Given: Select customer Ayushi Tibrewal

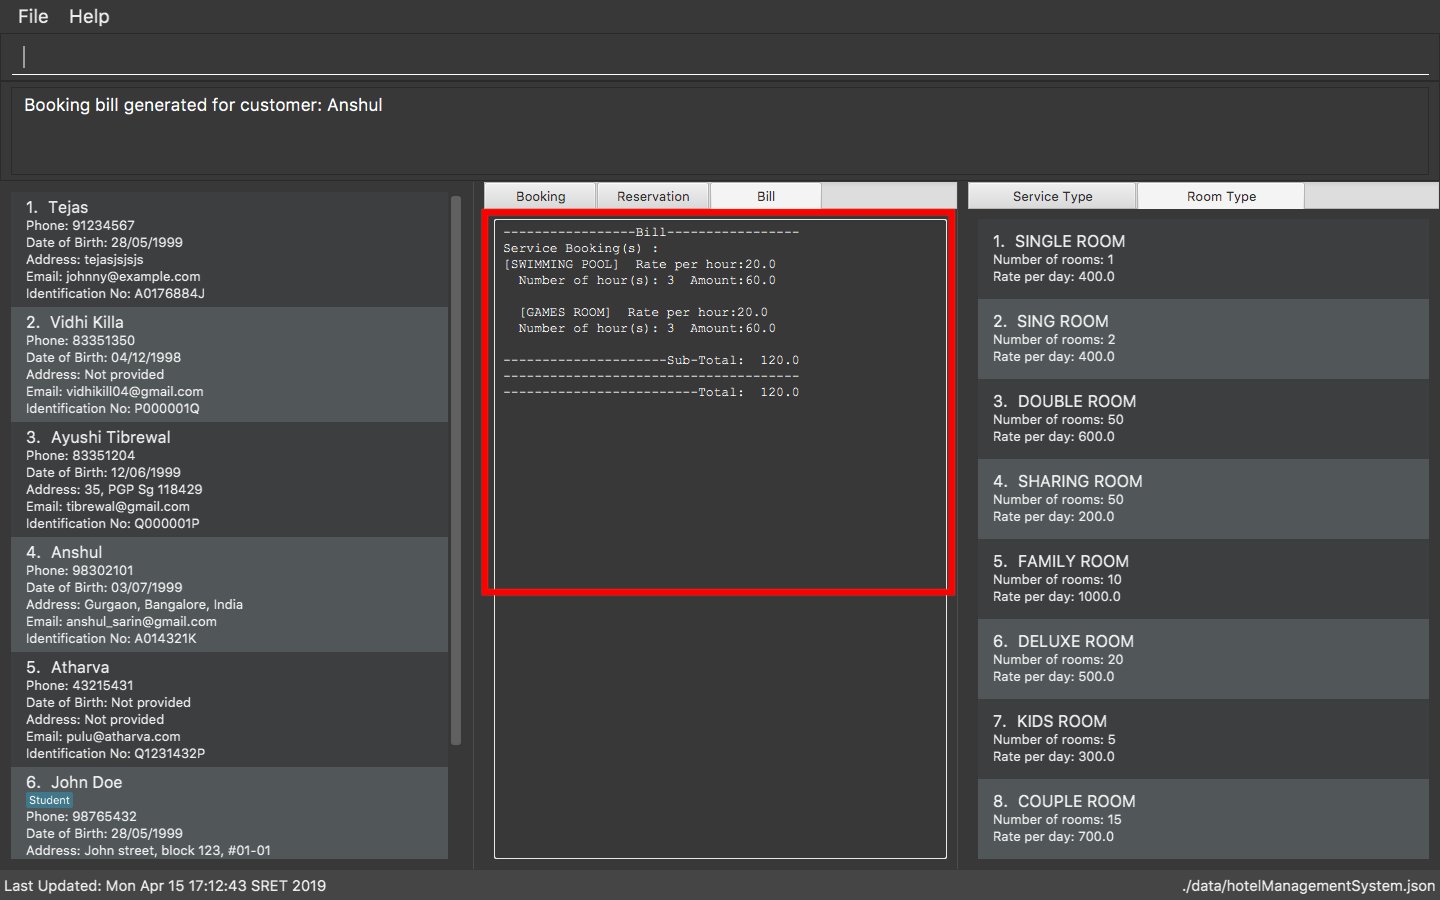Looking at the screenshot, I should pos(230,479).
